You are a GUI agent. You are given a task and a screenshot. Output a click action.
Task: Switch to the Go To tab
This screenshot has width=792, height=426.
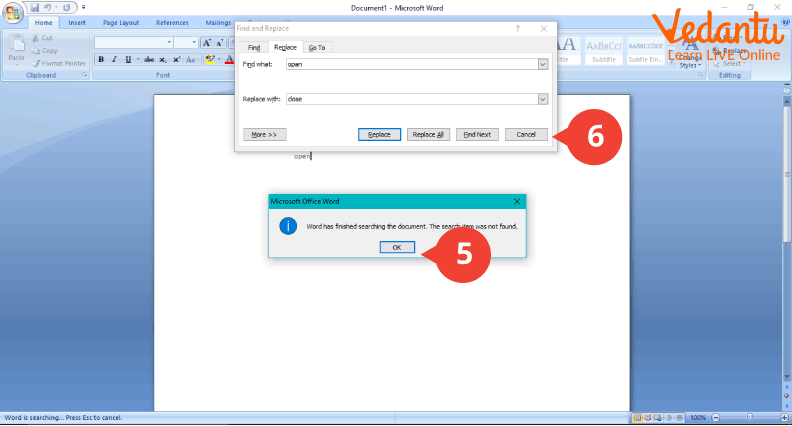pos(316,47)
